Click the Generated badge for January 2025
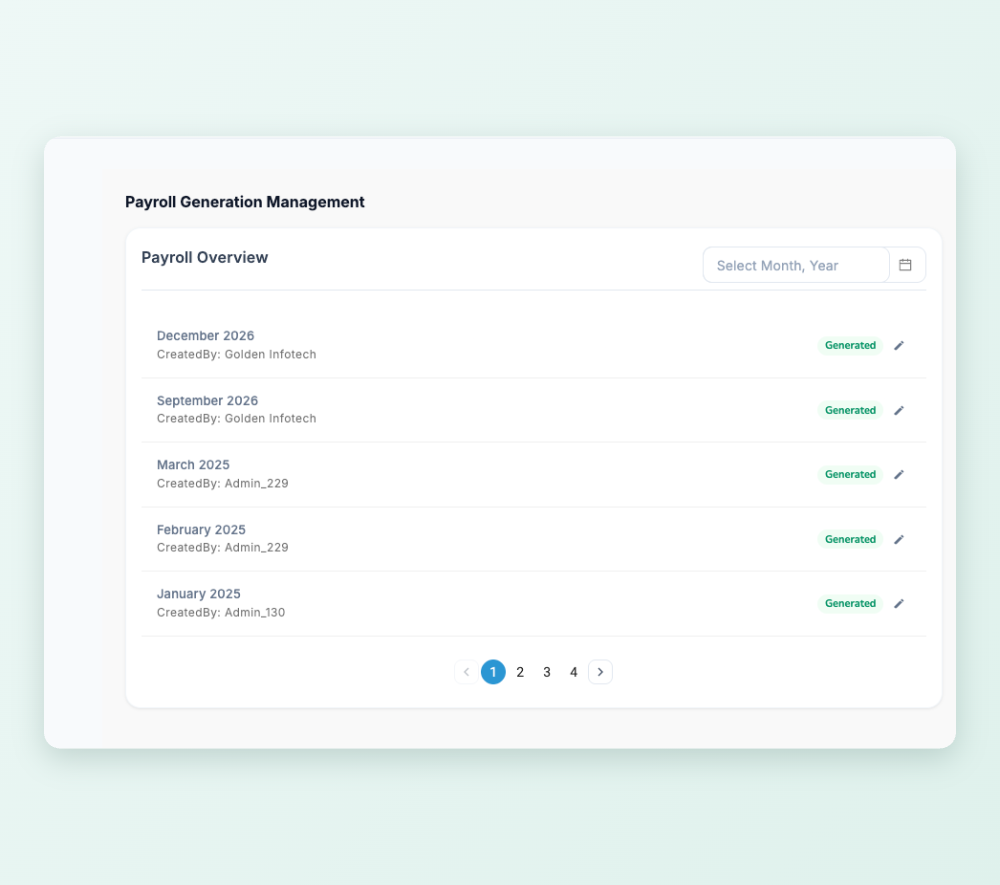1000x885 pixels. (850, 603)
